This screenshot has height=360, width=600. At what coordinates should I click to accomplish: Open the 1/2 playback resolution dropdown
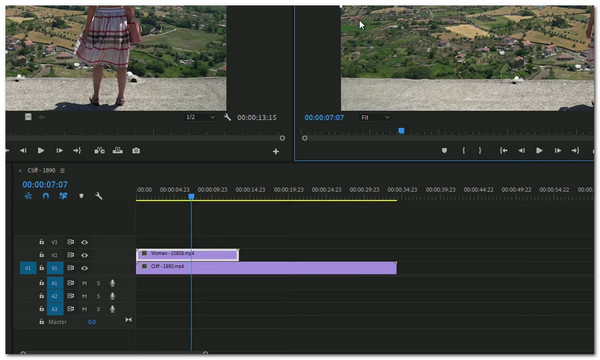click(200, 117)
